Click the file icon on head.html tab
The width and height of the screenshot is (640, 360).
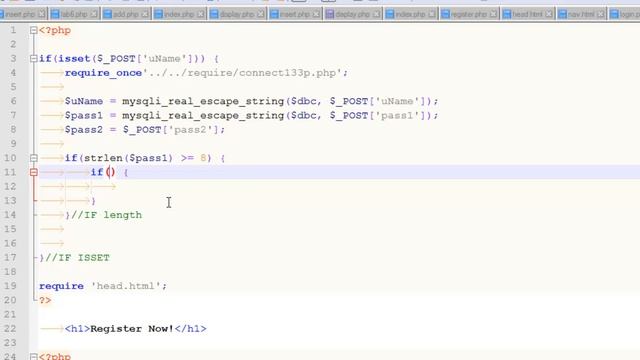click(507, 14)
